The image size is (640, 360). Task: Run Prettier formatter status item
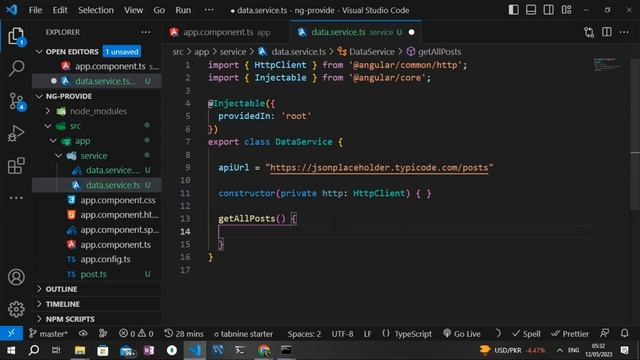pos(570,333)
